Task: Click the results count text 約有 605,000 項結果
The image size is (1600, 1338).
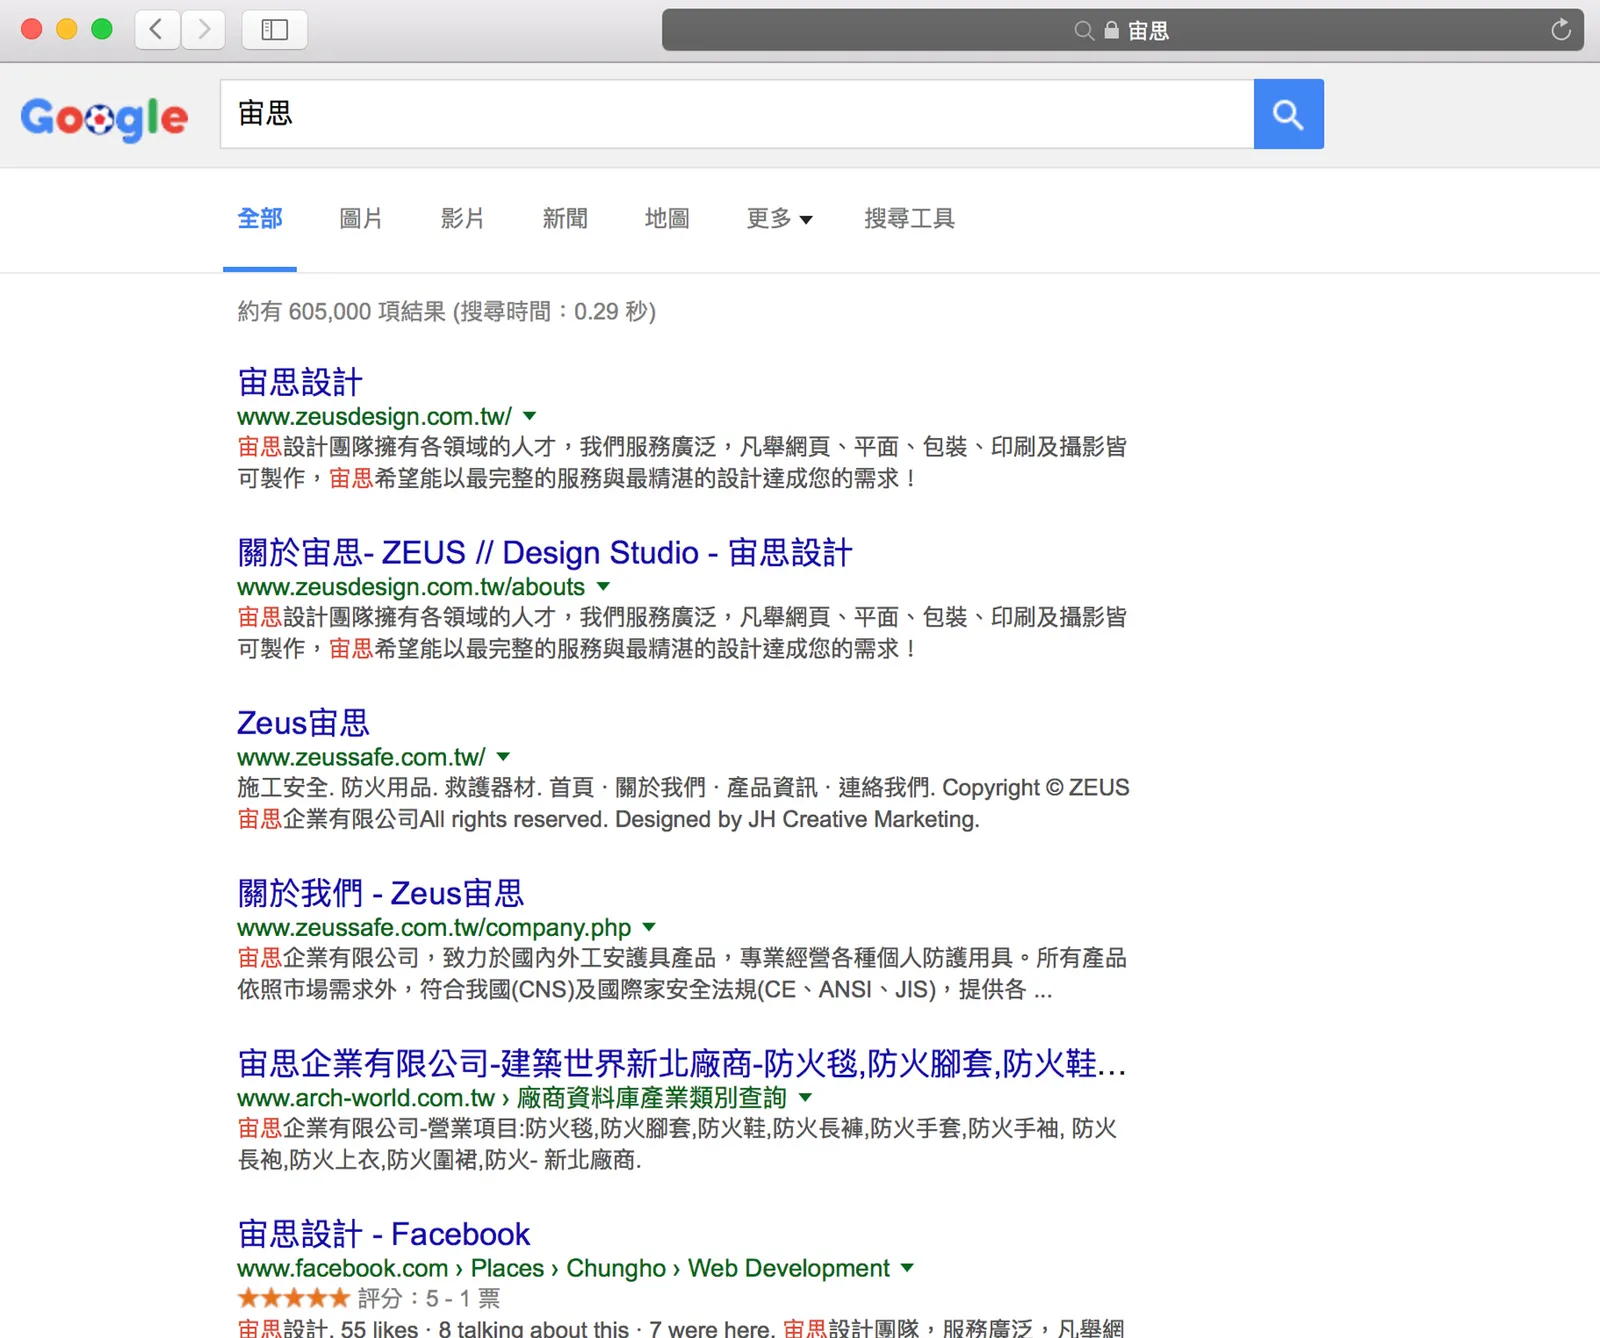Action: click(x=341, y=312)
